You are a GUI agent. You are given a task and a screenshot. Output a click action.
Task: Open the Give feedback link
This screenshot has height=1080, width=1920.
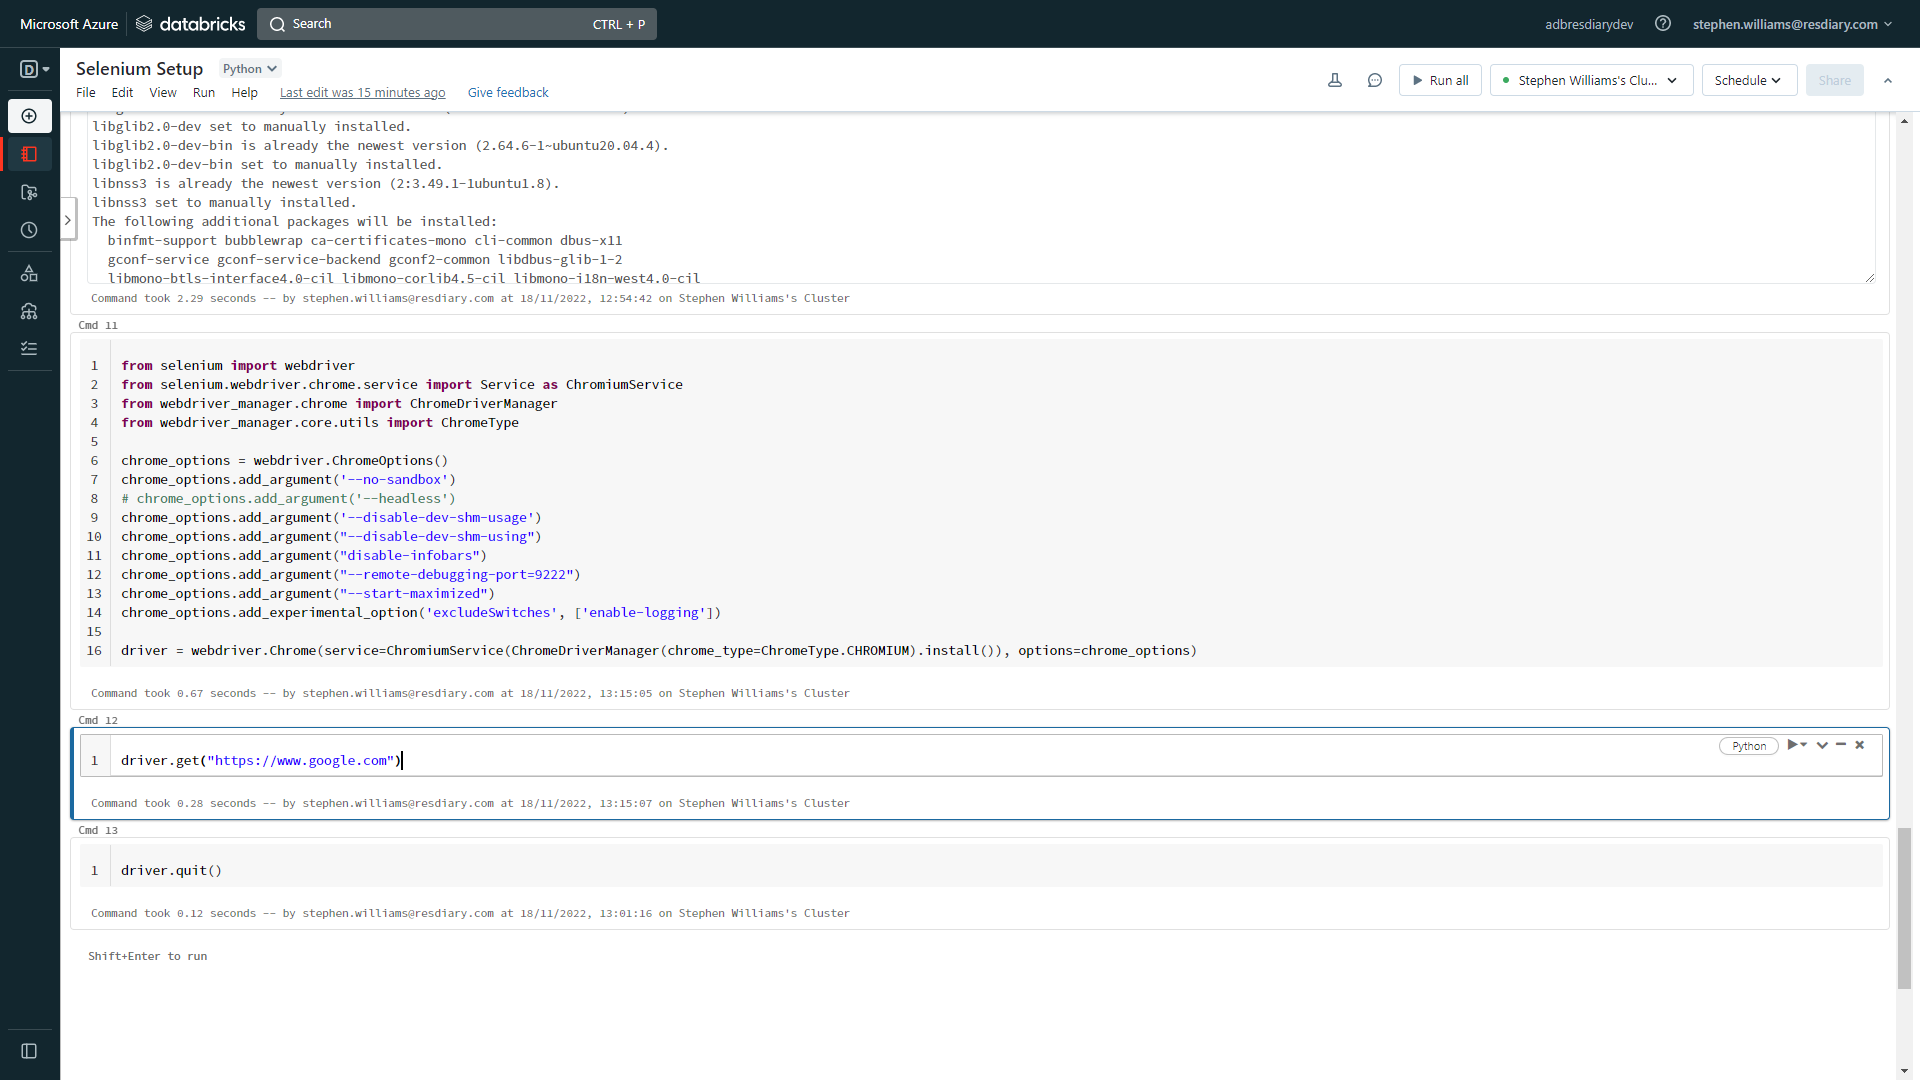tap(508, 92)
